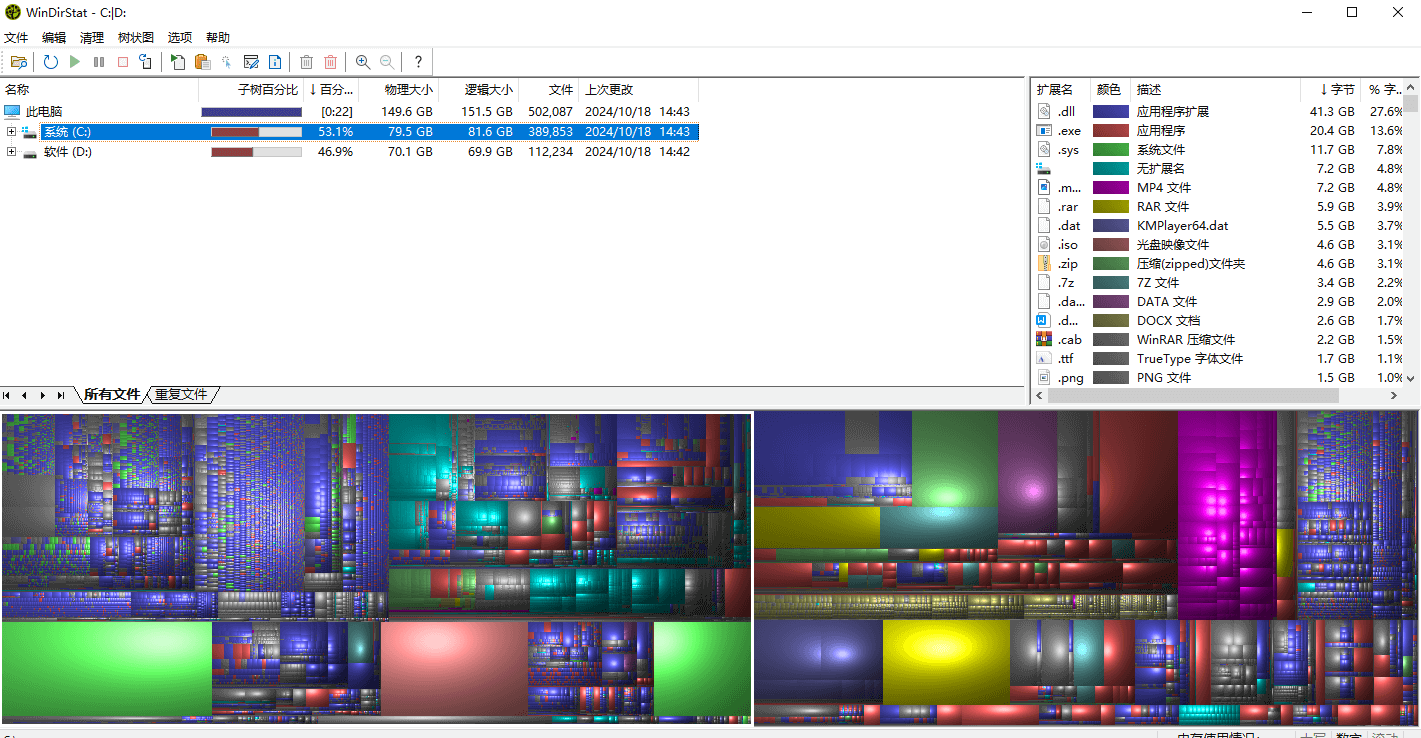Click the Refresh all icon
Image resolution: width=1421 pixels, height=738 pixels.
click(x=50, y=61)
